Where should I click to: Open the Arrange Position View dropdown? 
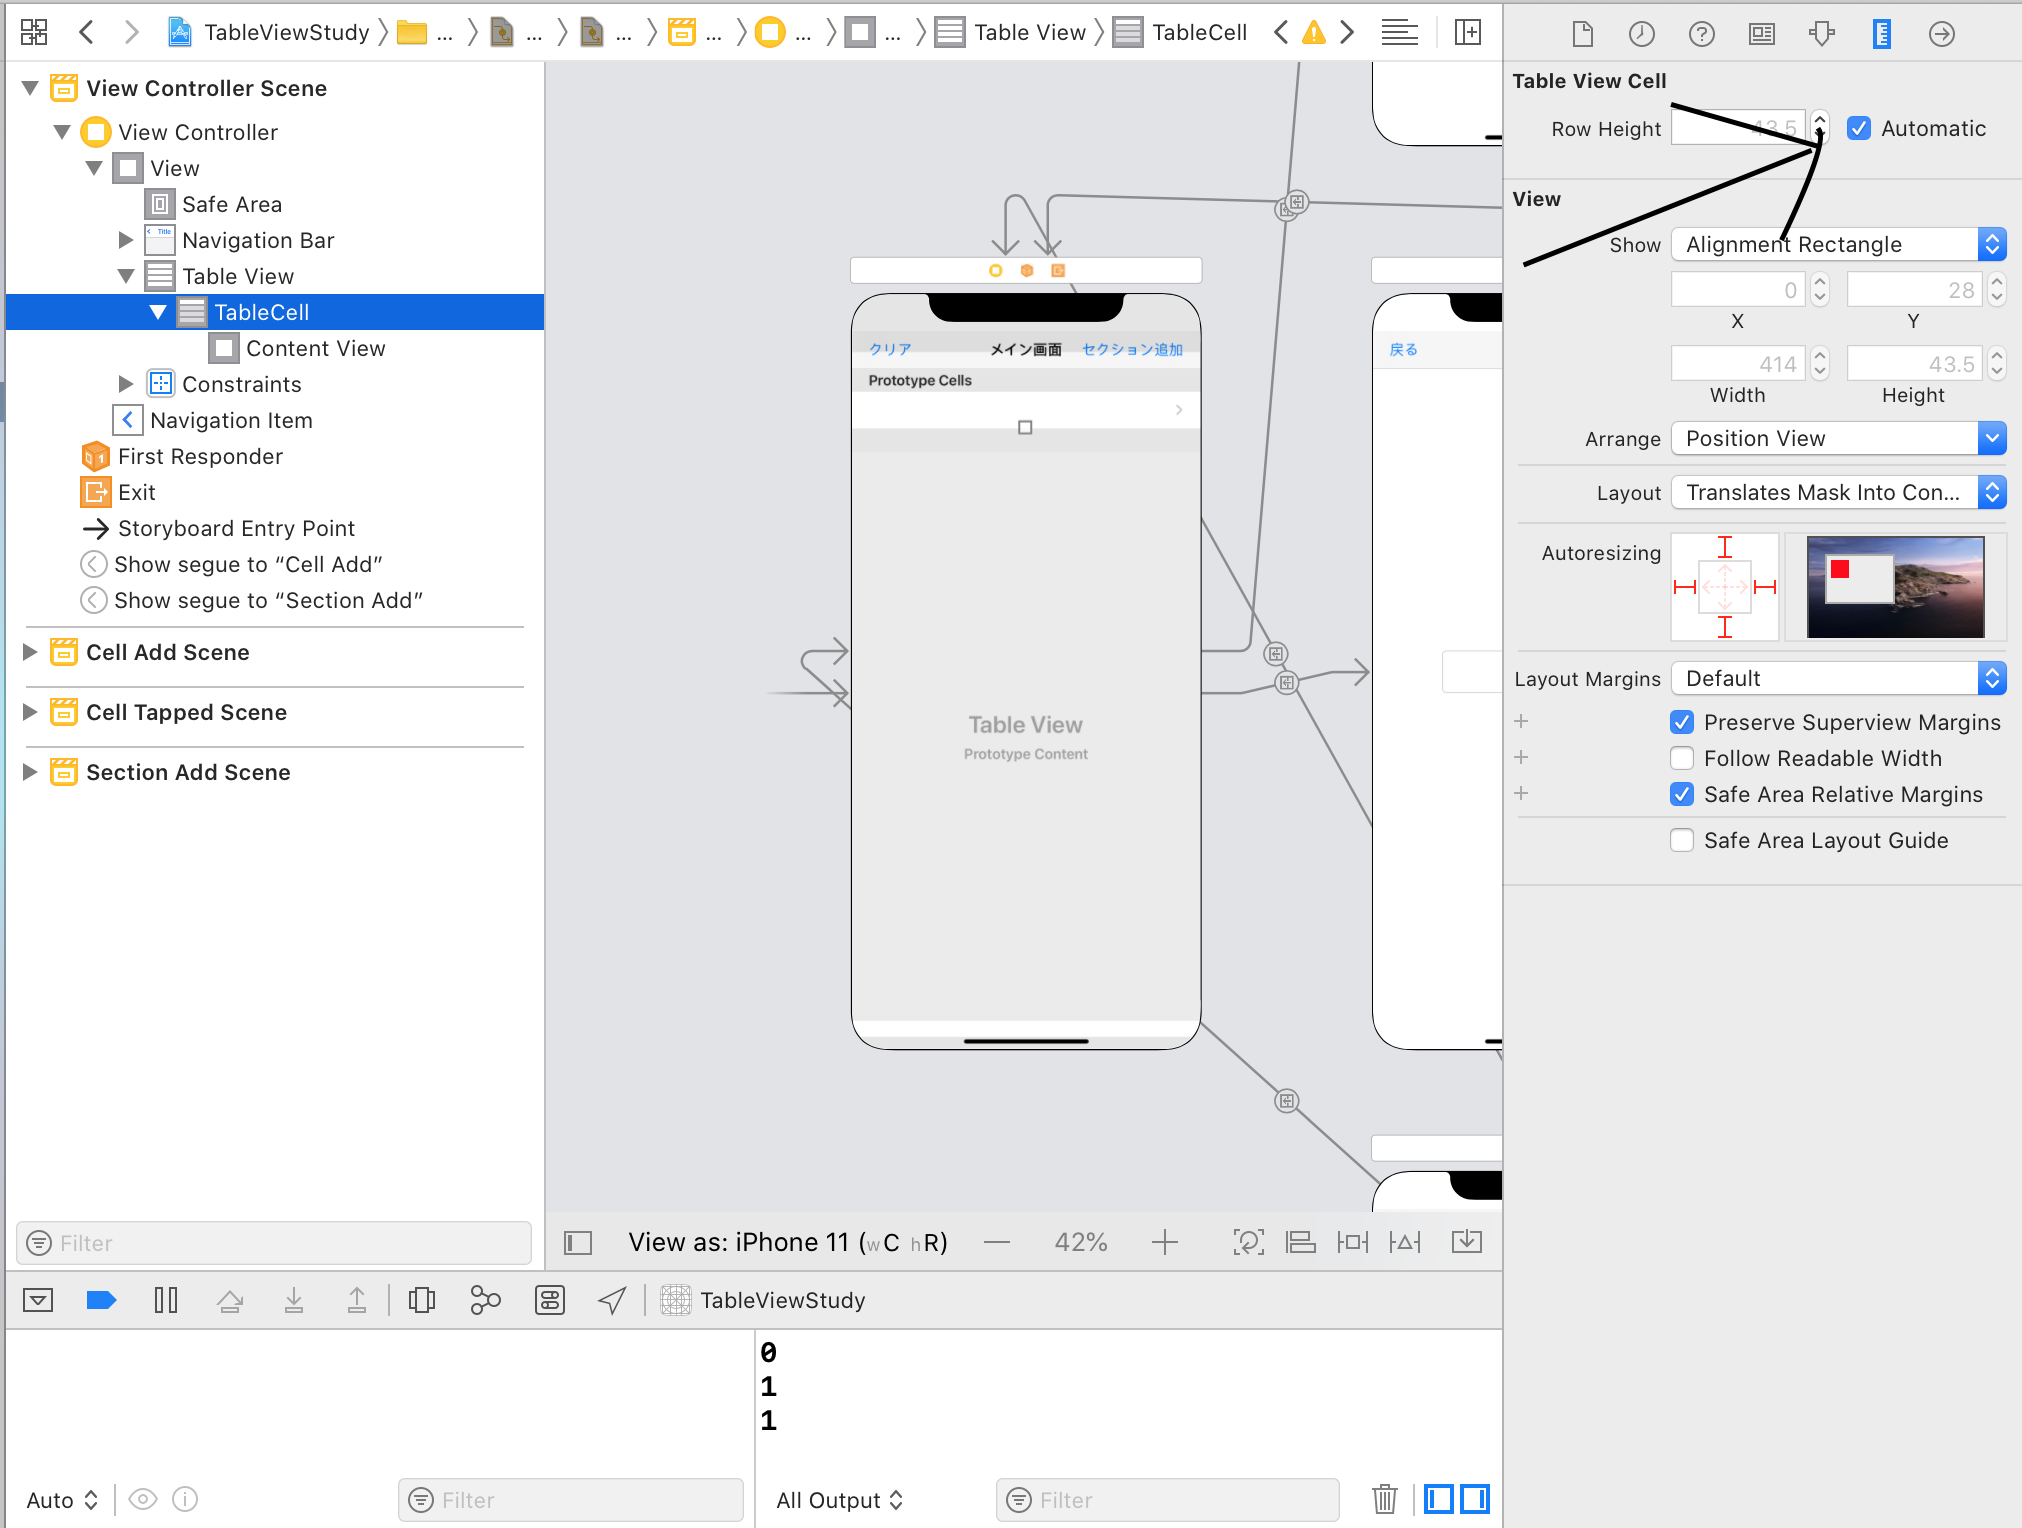[1838, 438]
